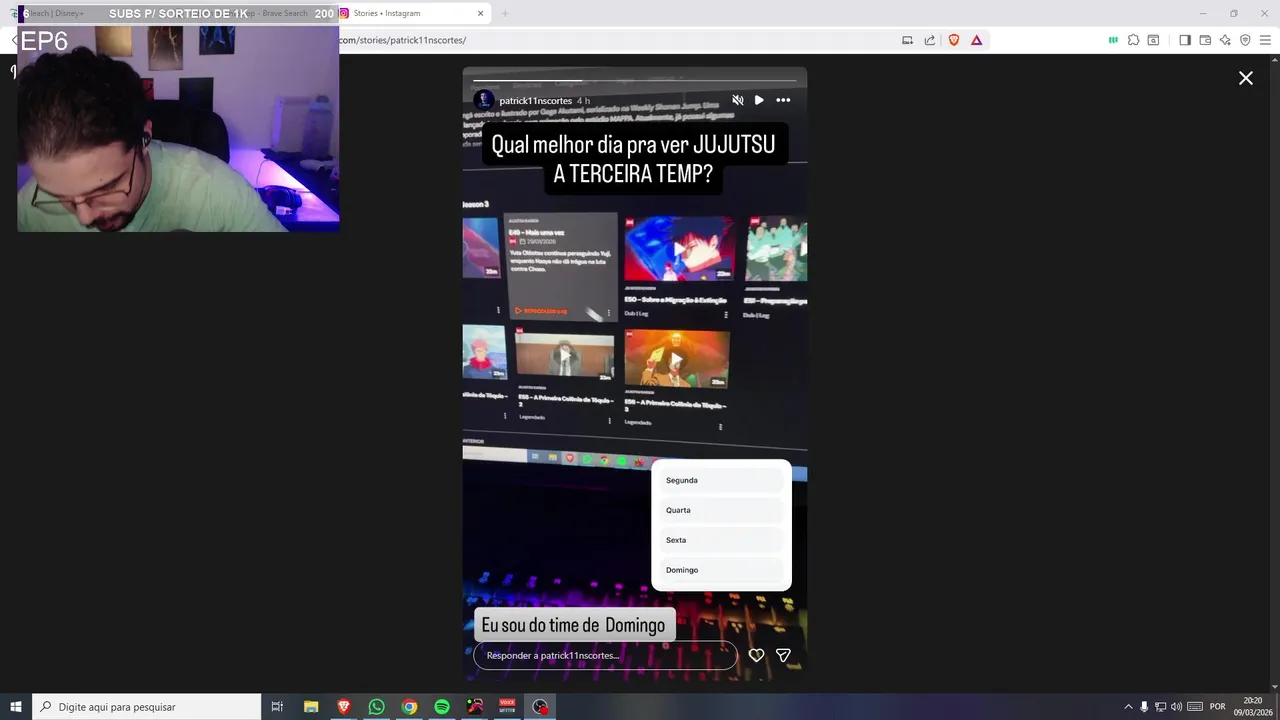Open the touch keyboard tray icon
Image resolution: width=1280 pixels, height=720 pixels.
pyautogui.click(x=1195, y=707)
